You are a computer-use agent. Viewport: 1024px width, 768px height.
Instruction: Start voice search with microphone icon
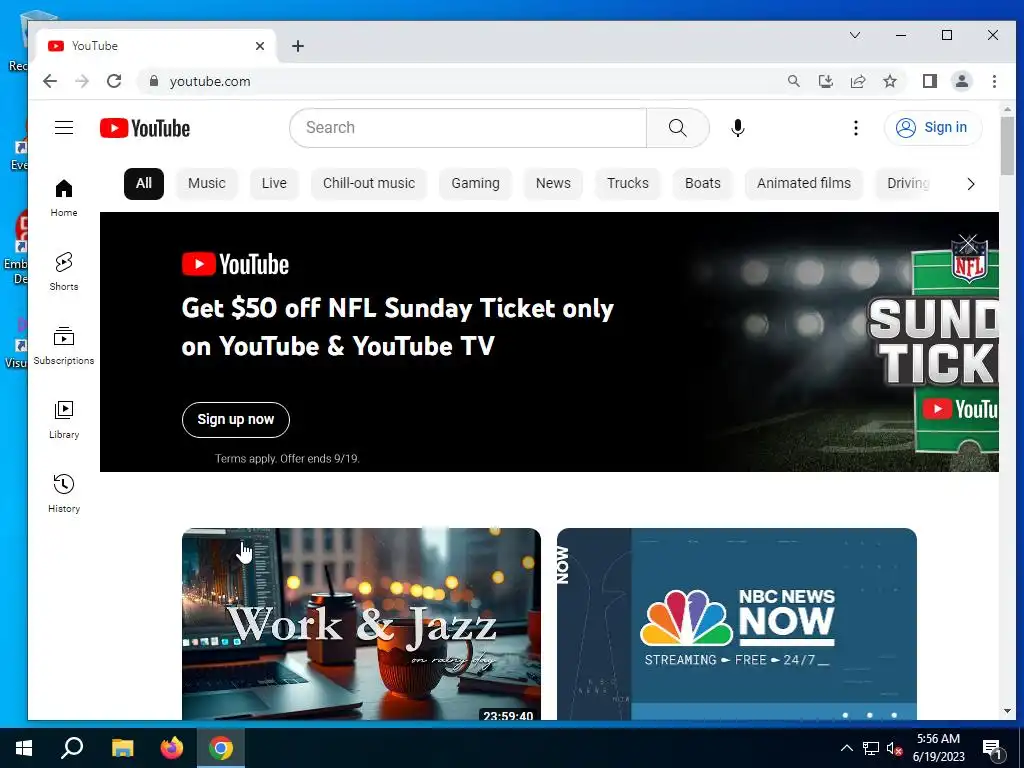pyautogui.click(x=737, y=128)
